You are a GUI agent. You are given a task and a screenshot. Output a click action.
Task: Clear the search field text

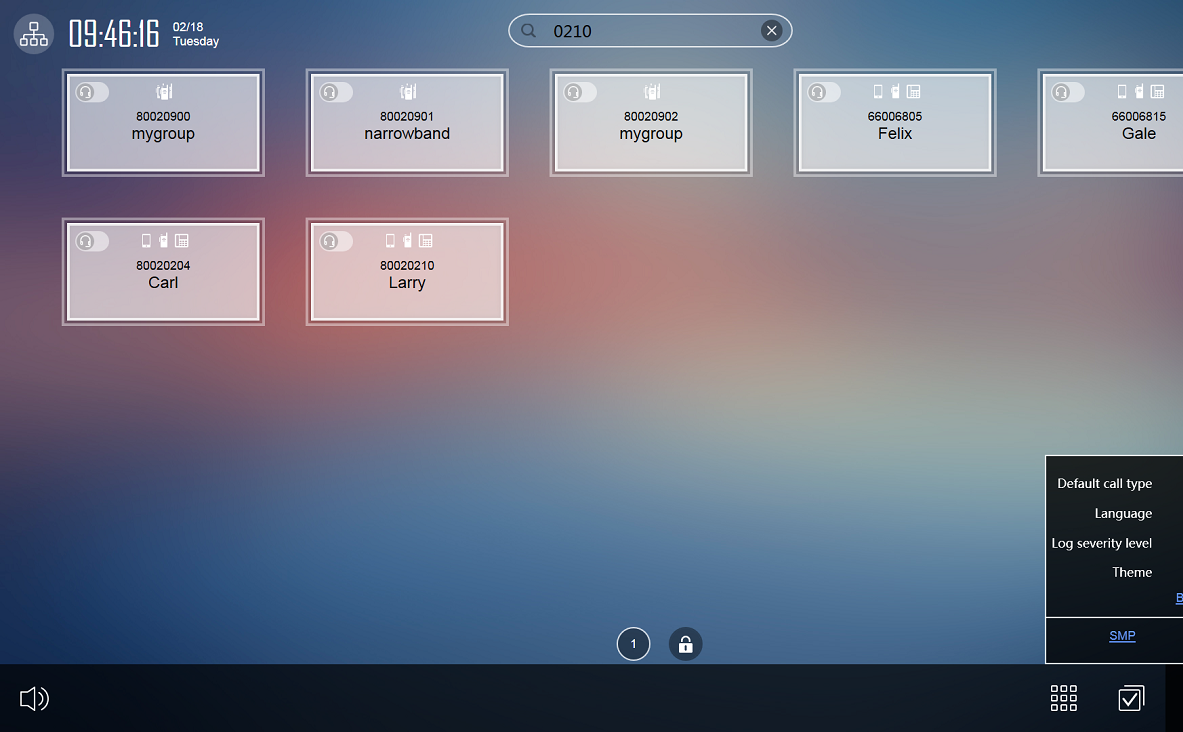[x=771, y=31]
